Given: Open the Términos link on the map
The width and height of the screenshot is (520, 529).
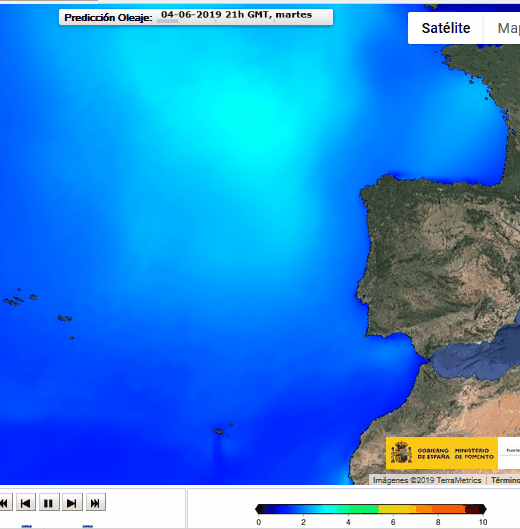Looking at the screenshot, I should click(x=504, y=480).
